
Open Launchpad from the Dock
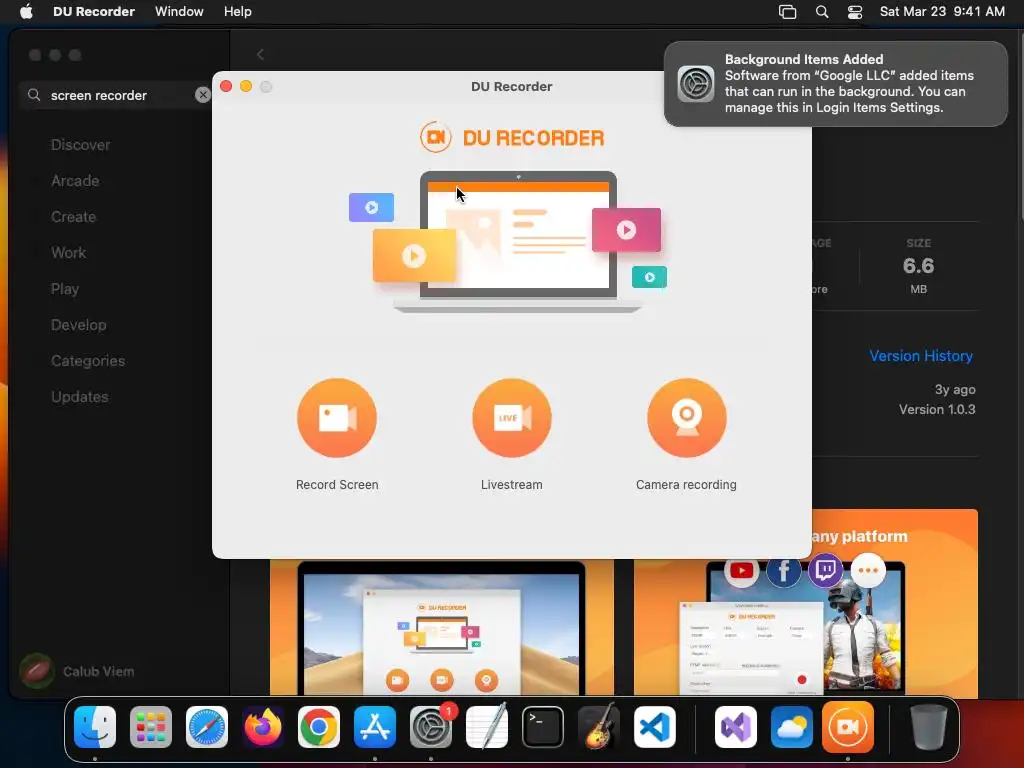(x=151, y=727)
